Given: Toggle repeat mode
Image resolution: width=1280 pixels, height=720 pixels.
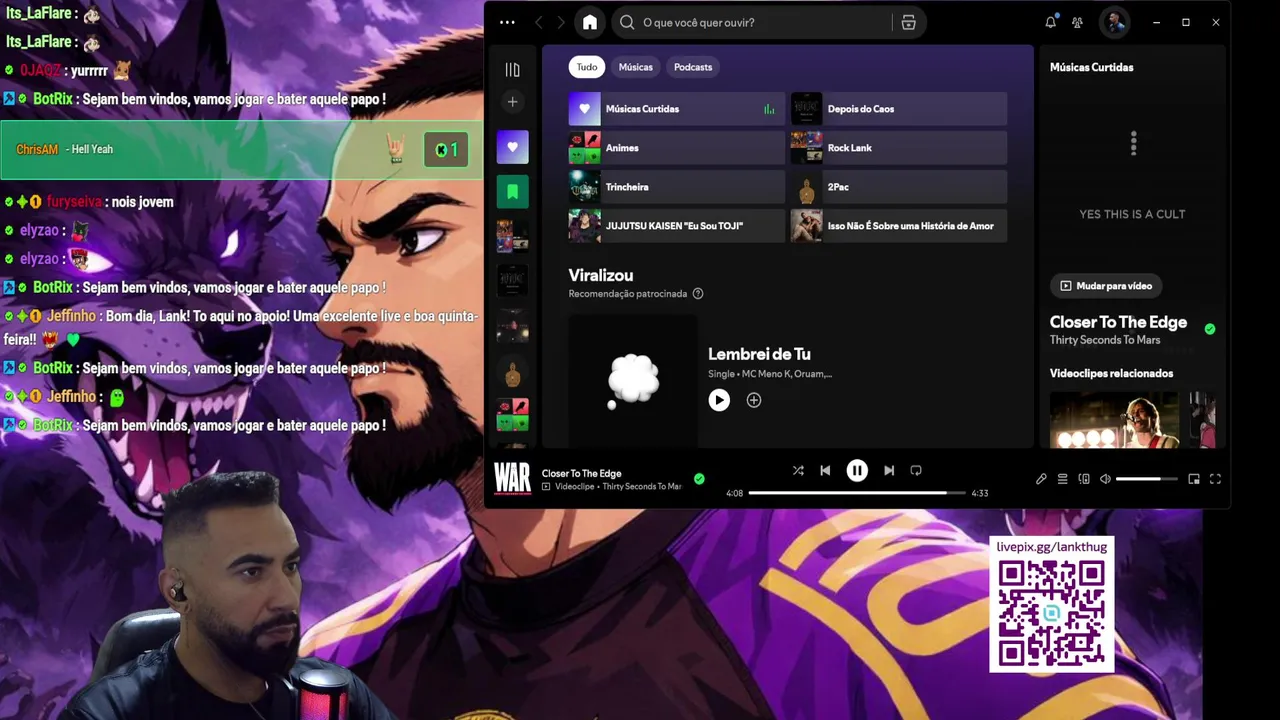Looking at the screenshot, I should 916,470.
